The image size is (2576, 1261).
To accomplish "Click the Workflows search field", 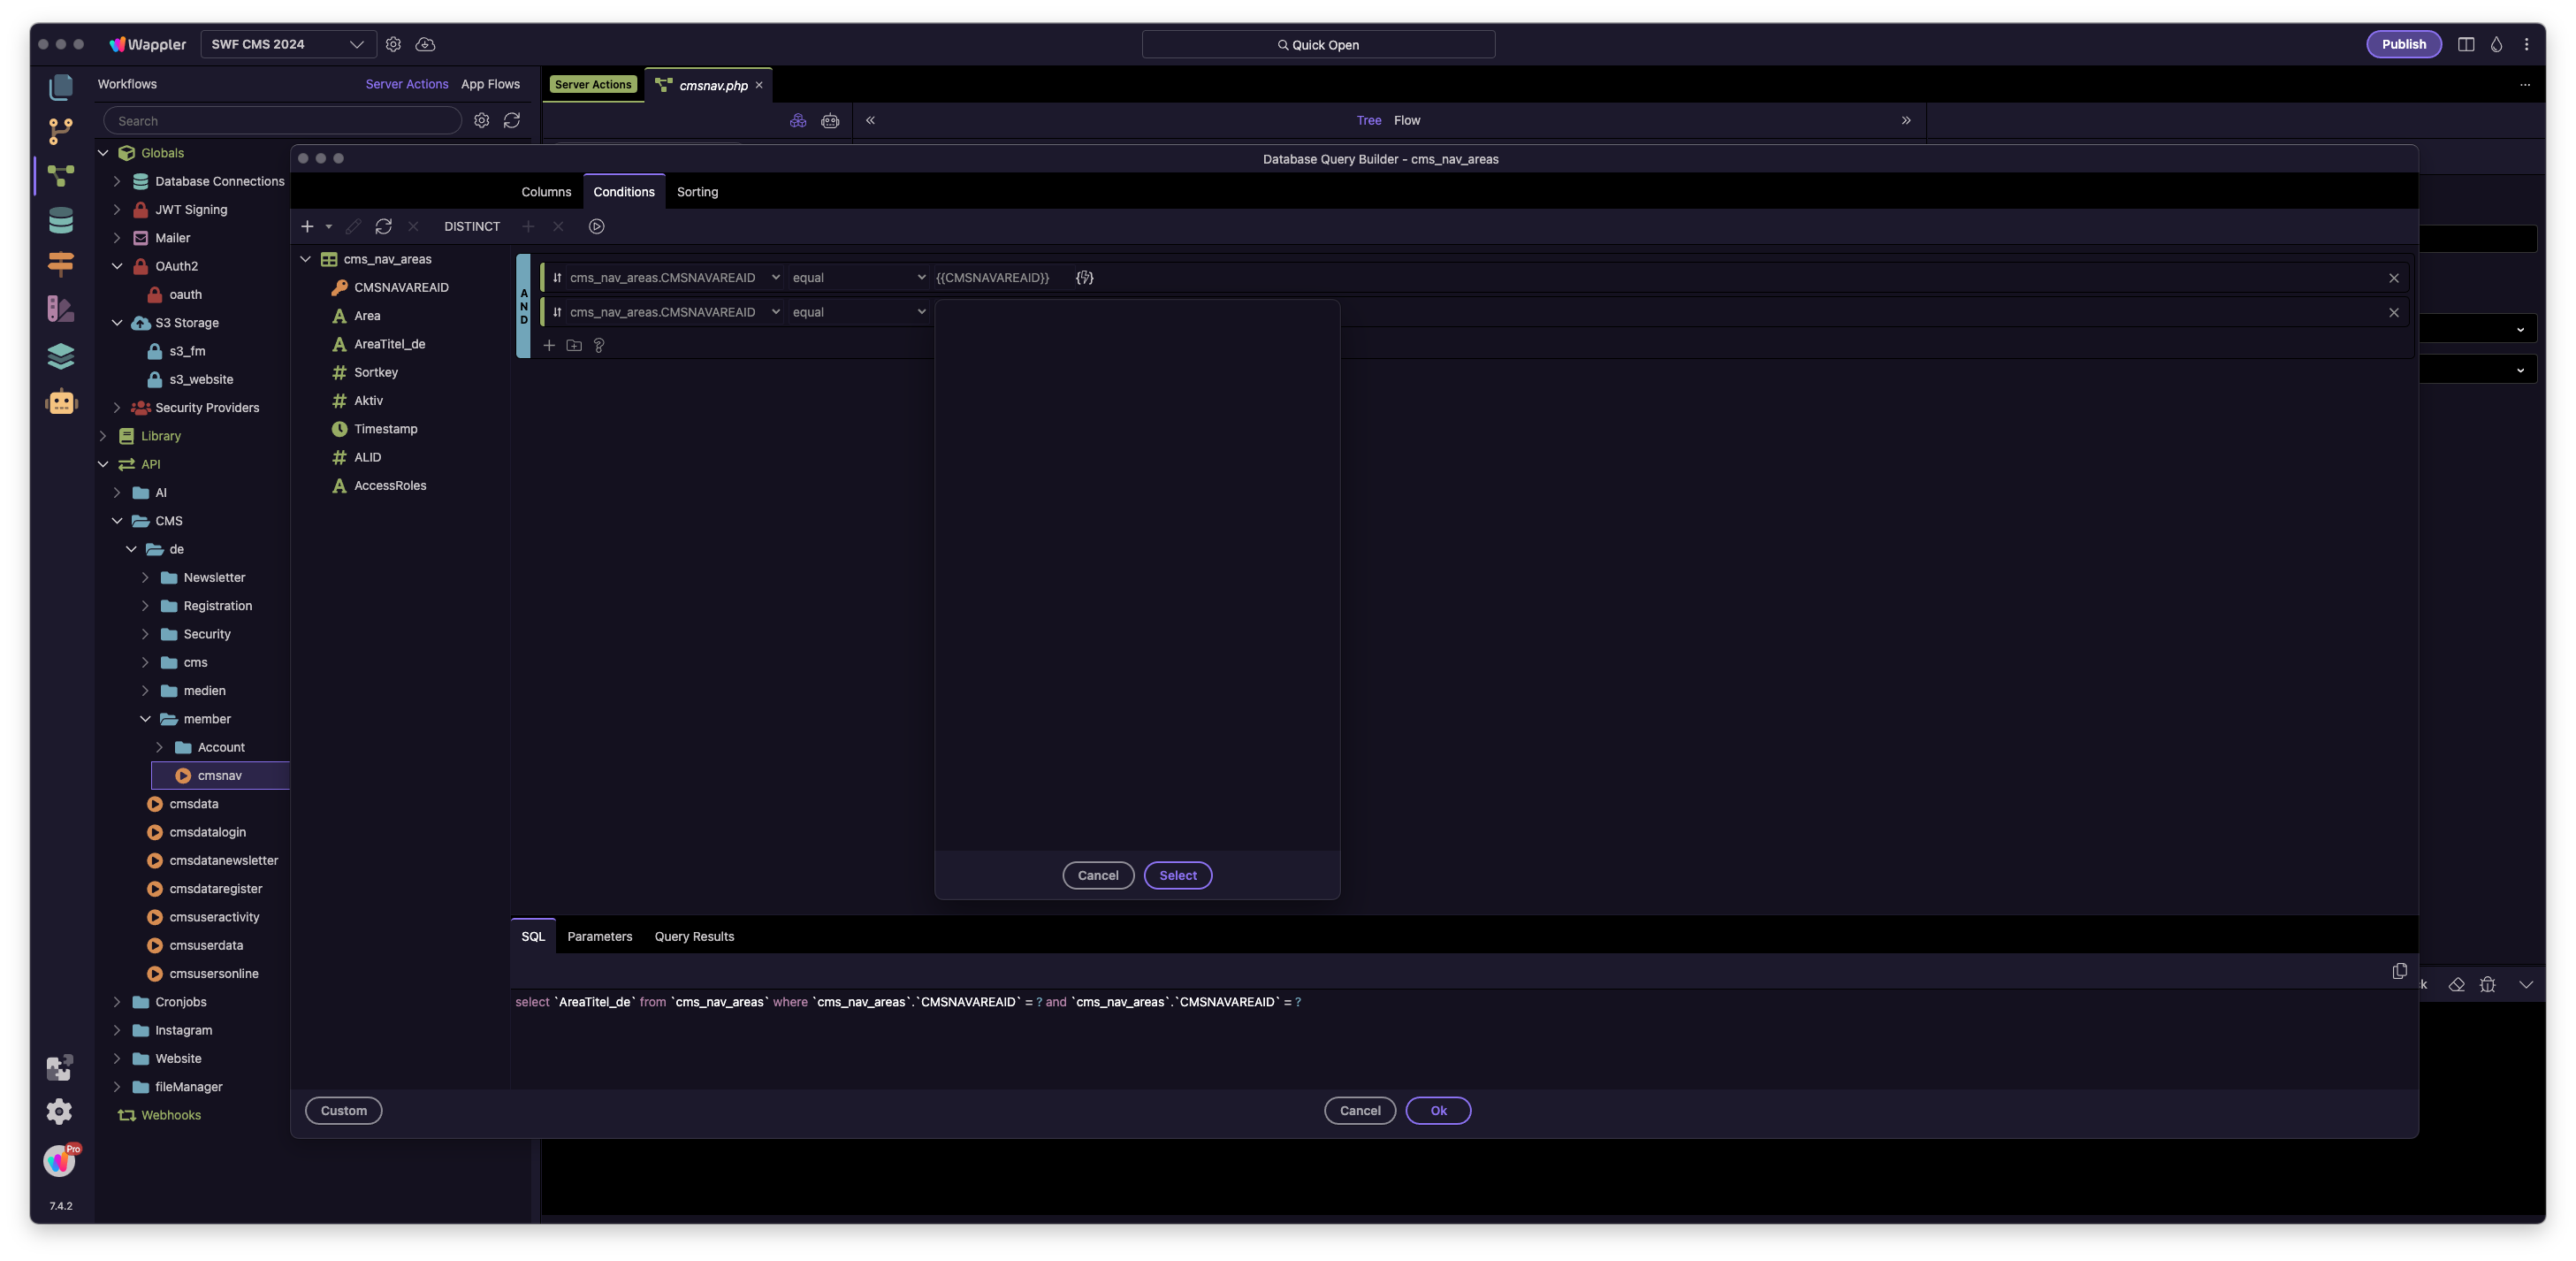I will click(x=282, y=121).
